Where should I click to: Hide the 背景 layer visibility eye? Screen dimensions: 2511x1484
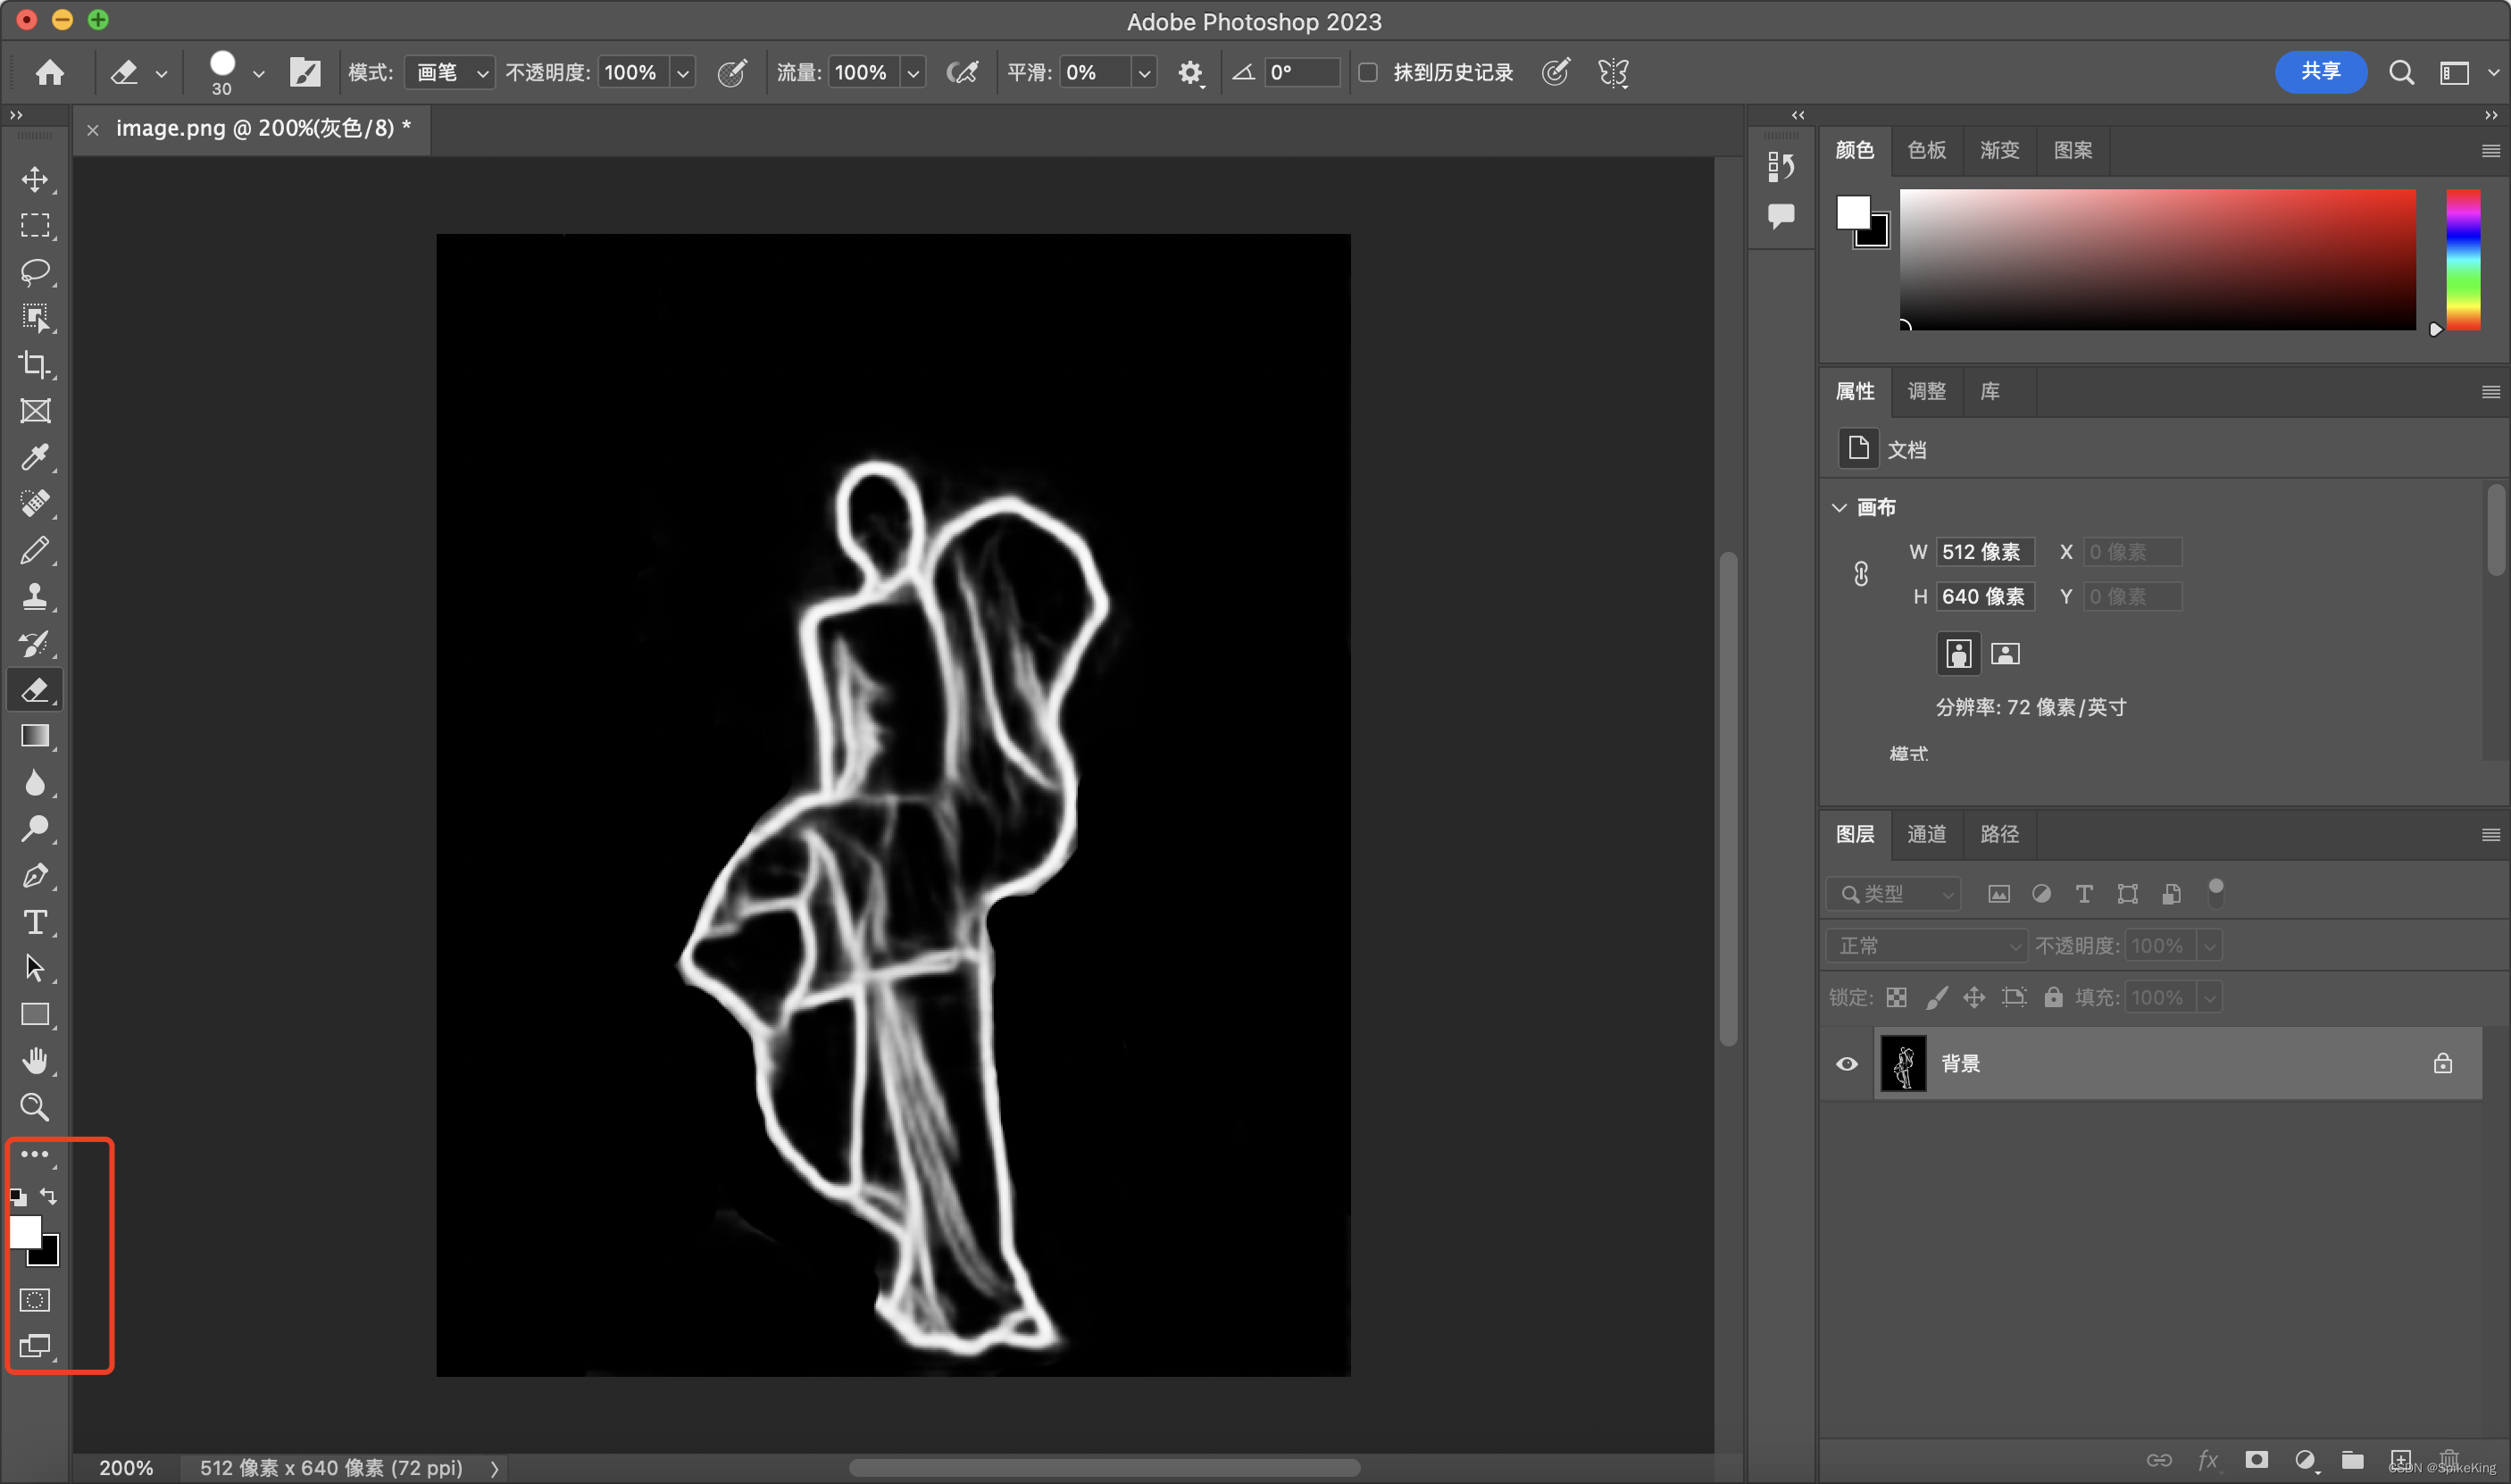click(1846, 1063)
